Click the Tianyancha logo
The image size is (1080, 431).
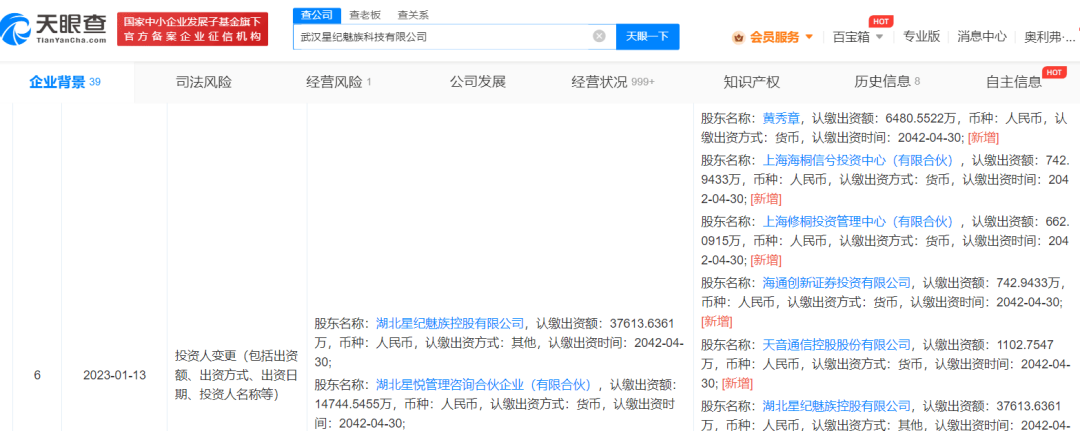[56, 28]
